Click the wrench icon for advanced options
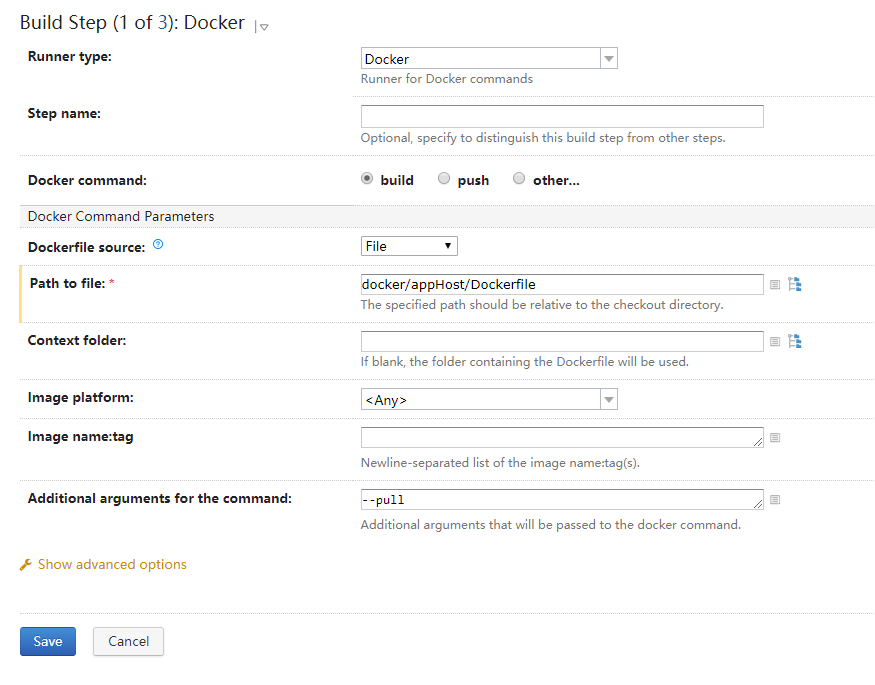Image resolution: width=875 pixels, height=685 pixels. point(26,565)
